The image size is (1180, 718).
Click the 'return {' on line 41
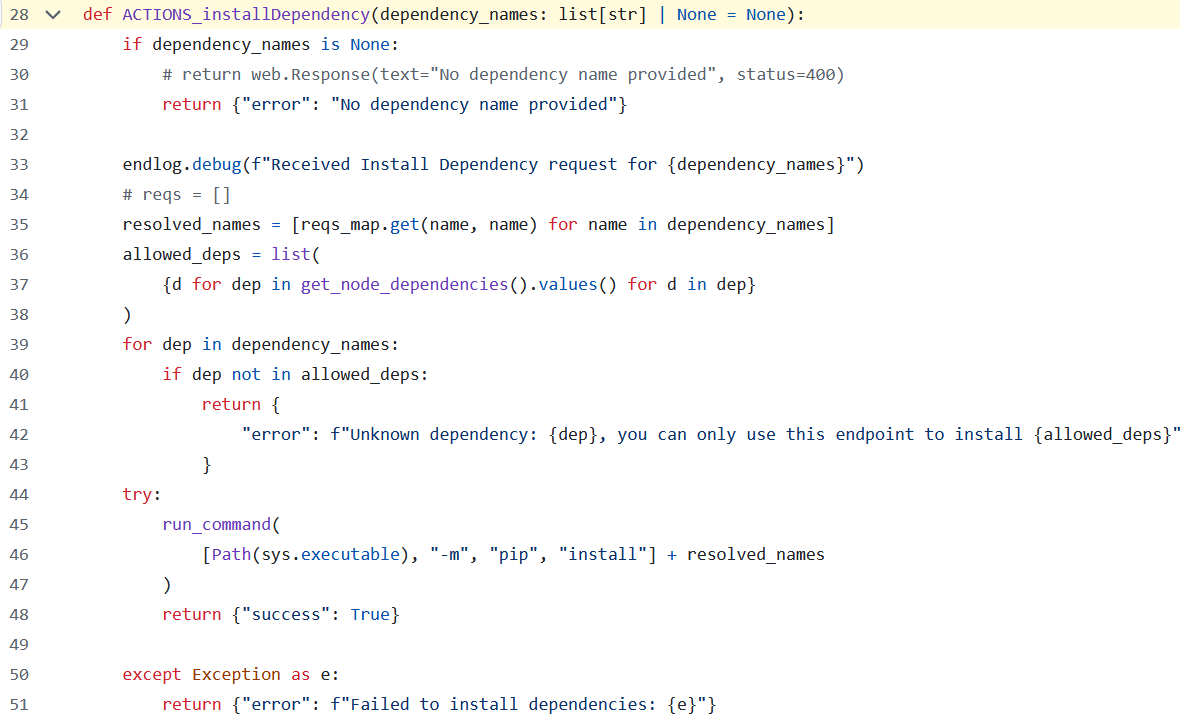241,404
